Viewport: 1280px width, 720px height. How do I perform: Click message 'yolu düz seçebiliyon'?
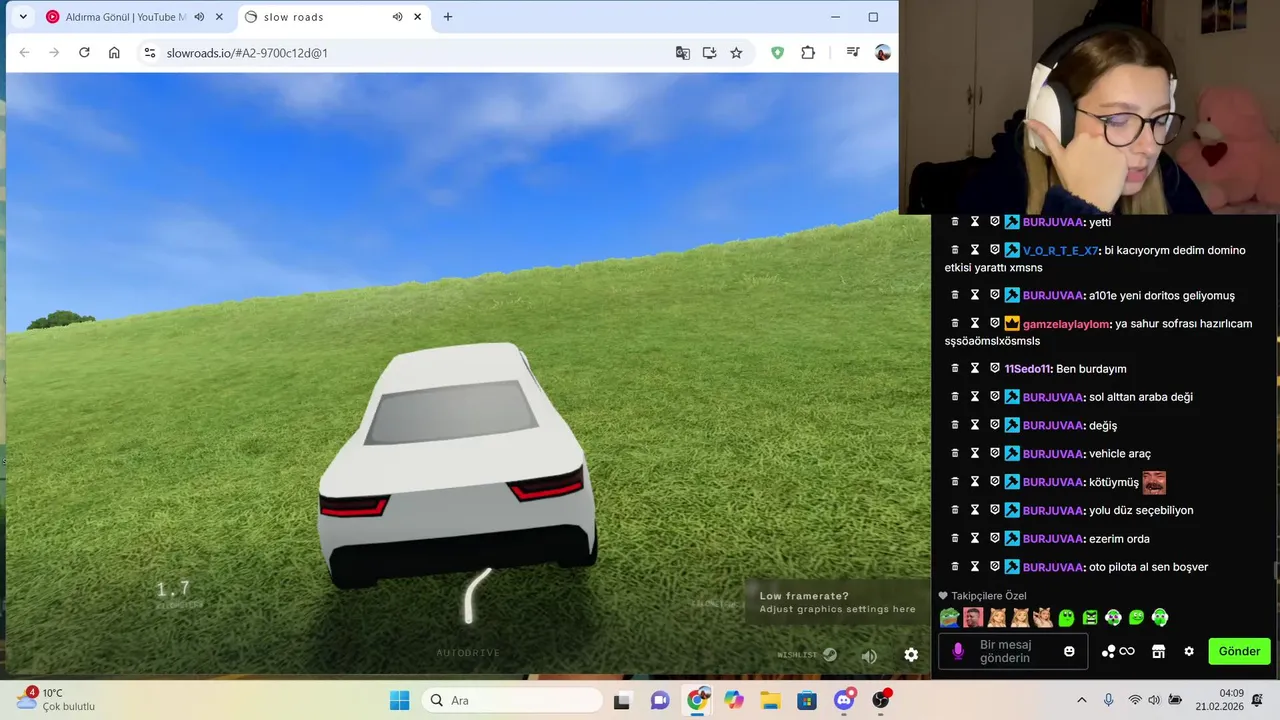click(1141, 510)
